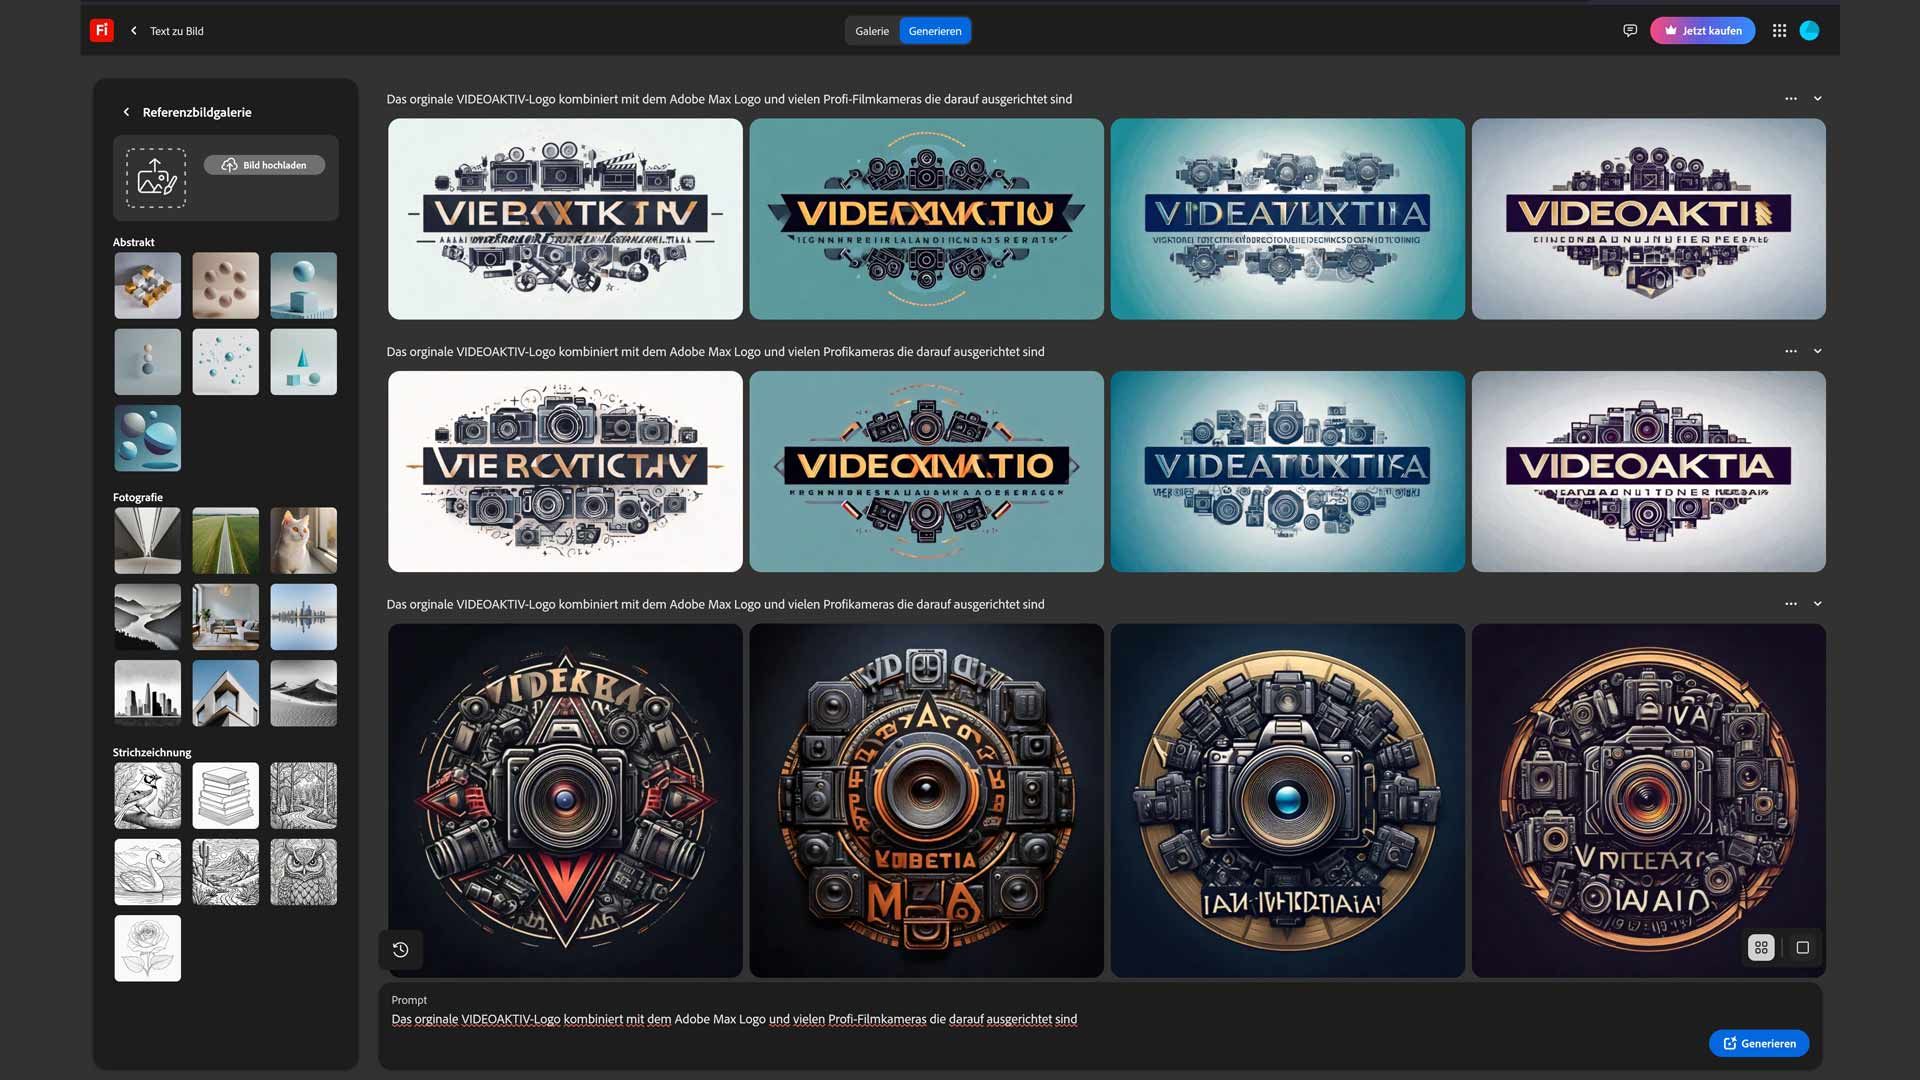The height and width of the screenshot is (1080, 1920).
Task: Open the Adobe apps waffle grid icon
Action: click(1779, 30)
